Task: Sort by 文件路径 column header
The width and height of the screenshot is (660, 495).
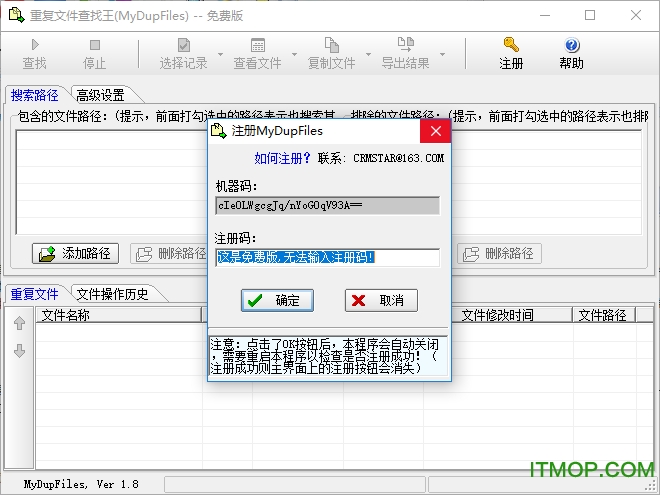Action: click(x=604, y=315)
